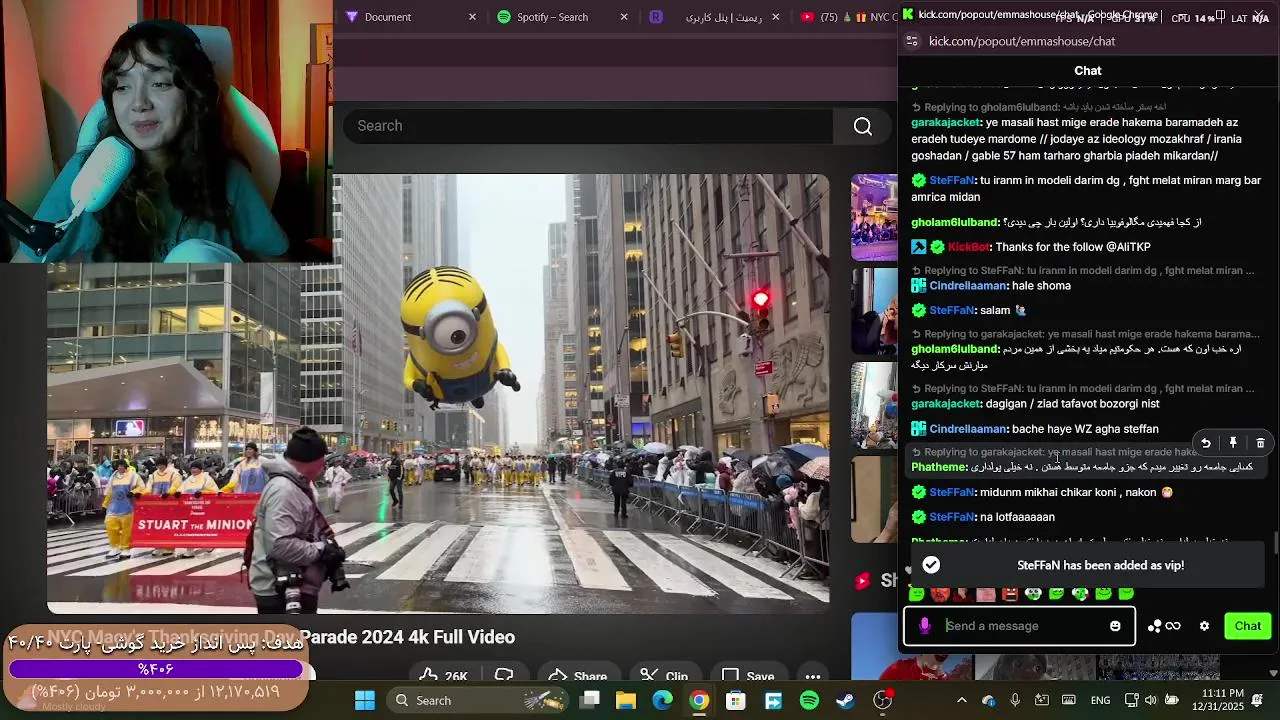
Task: Open first recommended video thumbnail
Action: tap(874, 218)
